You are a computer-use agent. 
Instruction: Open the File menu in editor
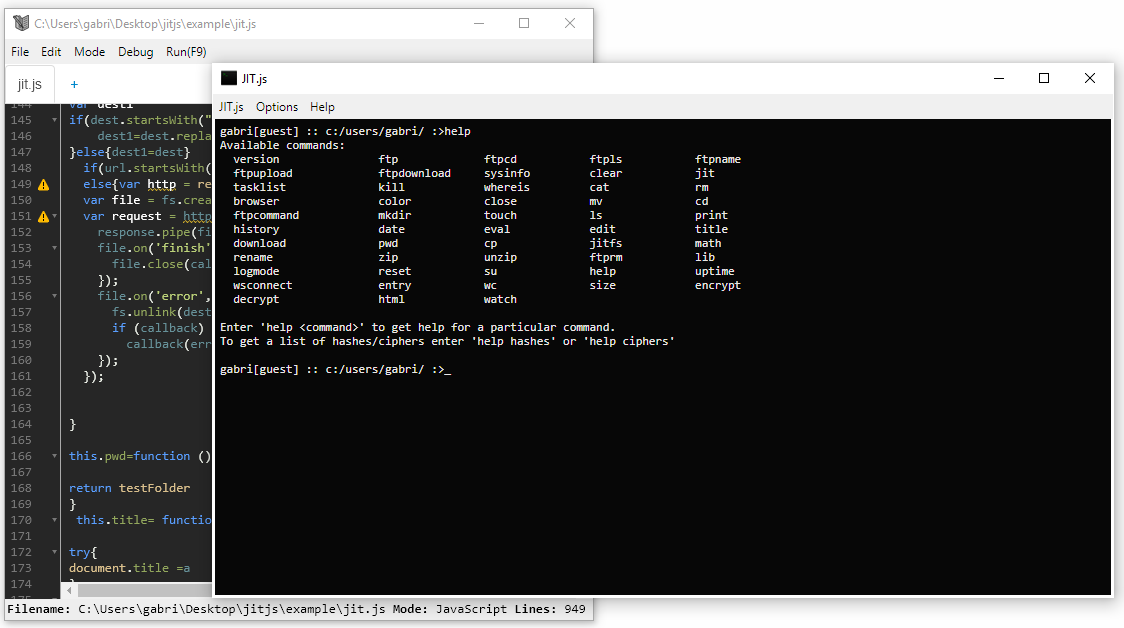click(20, 52)
